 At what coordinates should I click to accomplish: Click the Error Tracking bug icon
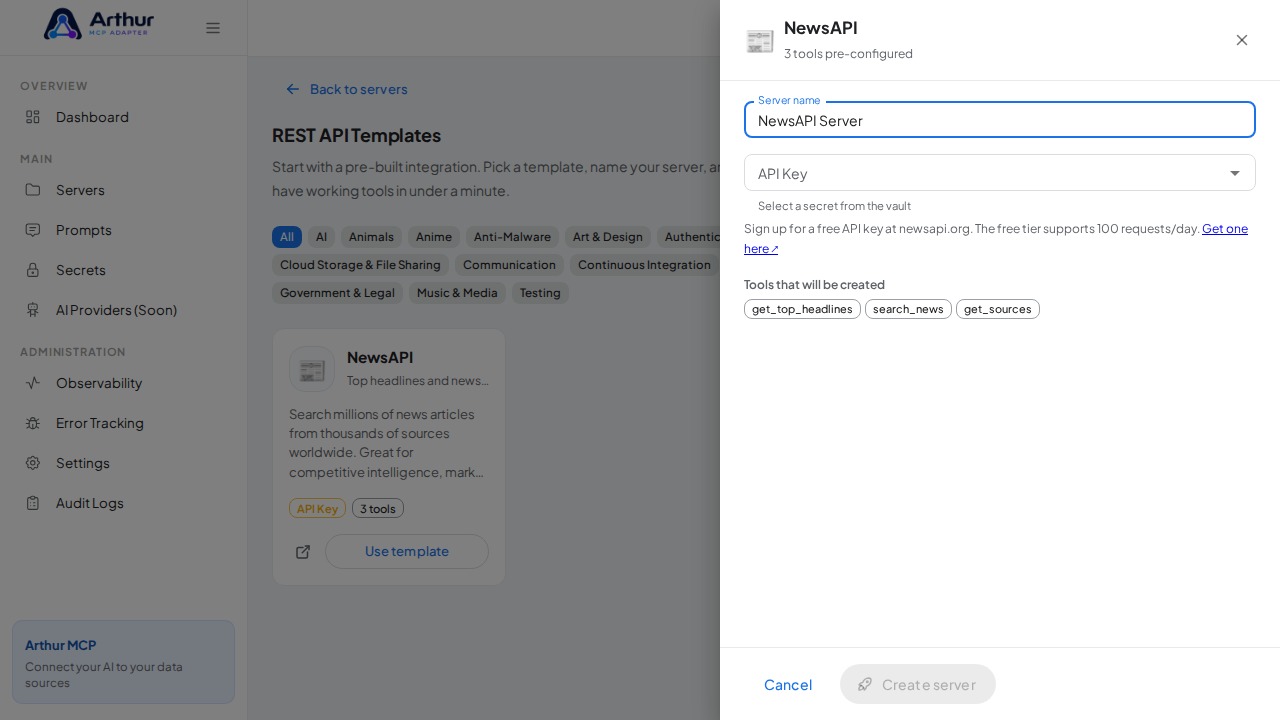pos(33,423)
